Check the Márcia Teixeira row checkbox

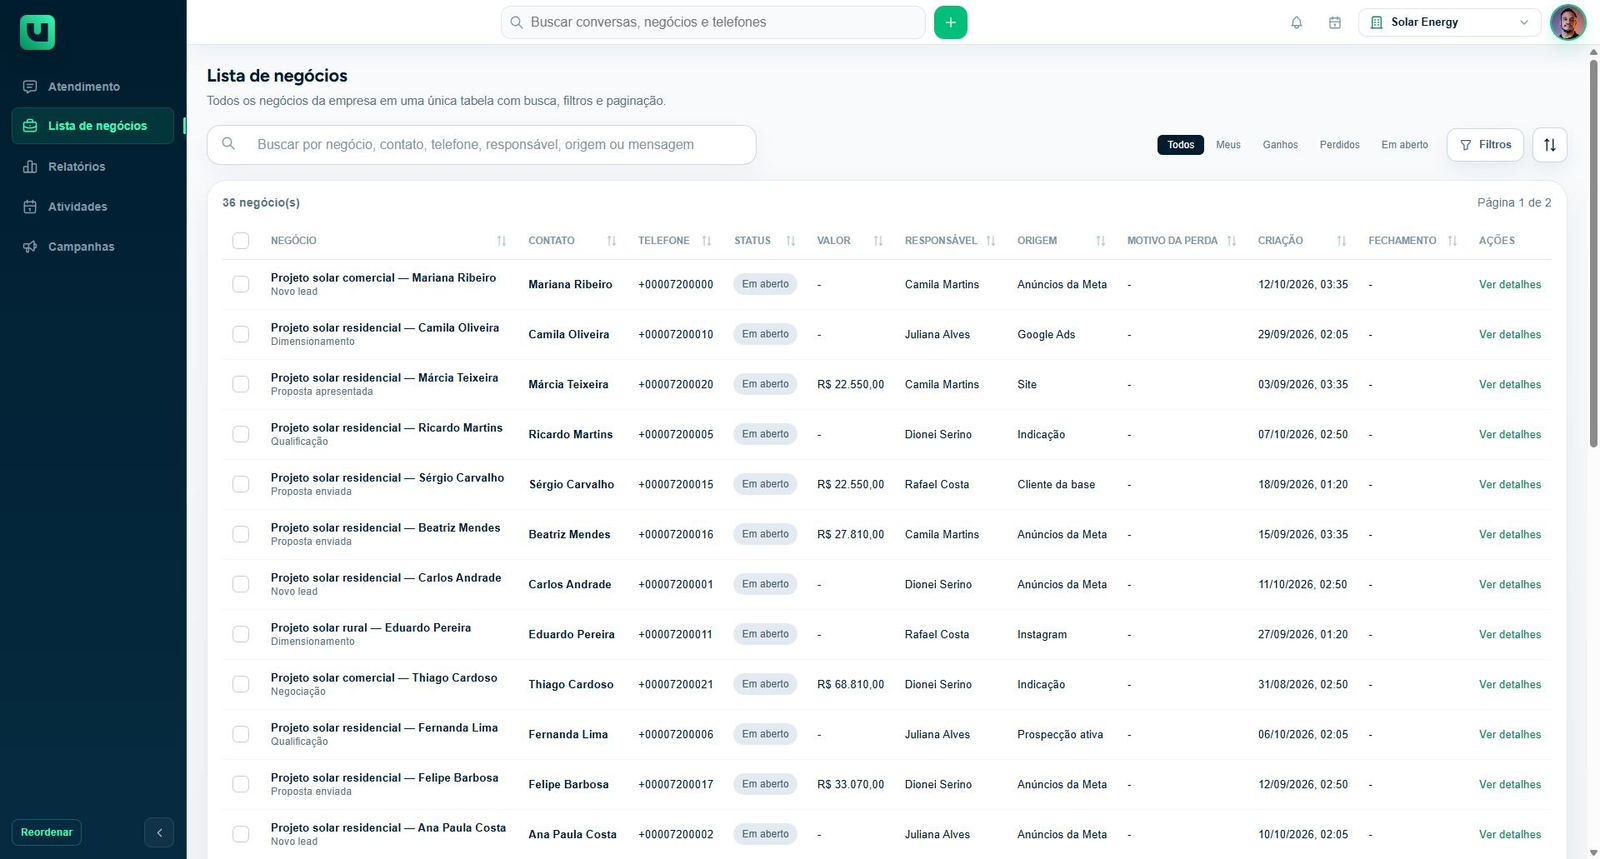coord(240,384)
